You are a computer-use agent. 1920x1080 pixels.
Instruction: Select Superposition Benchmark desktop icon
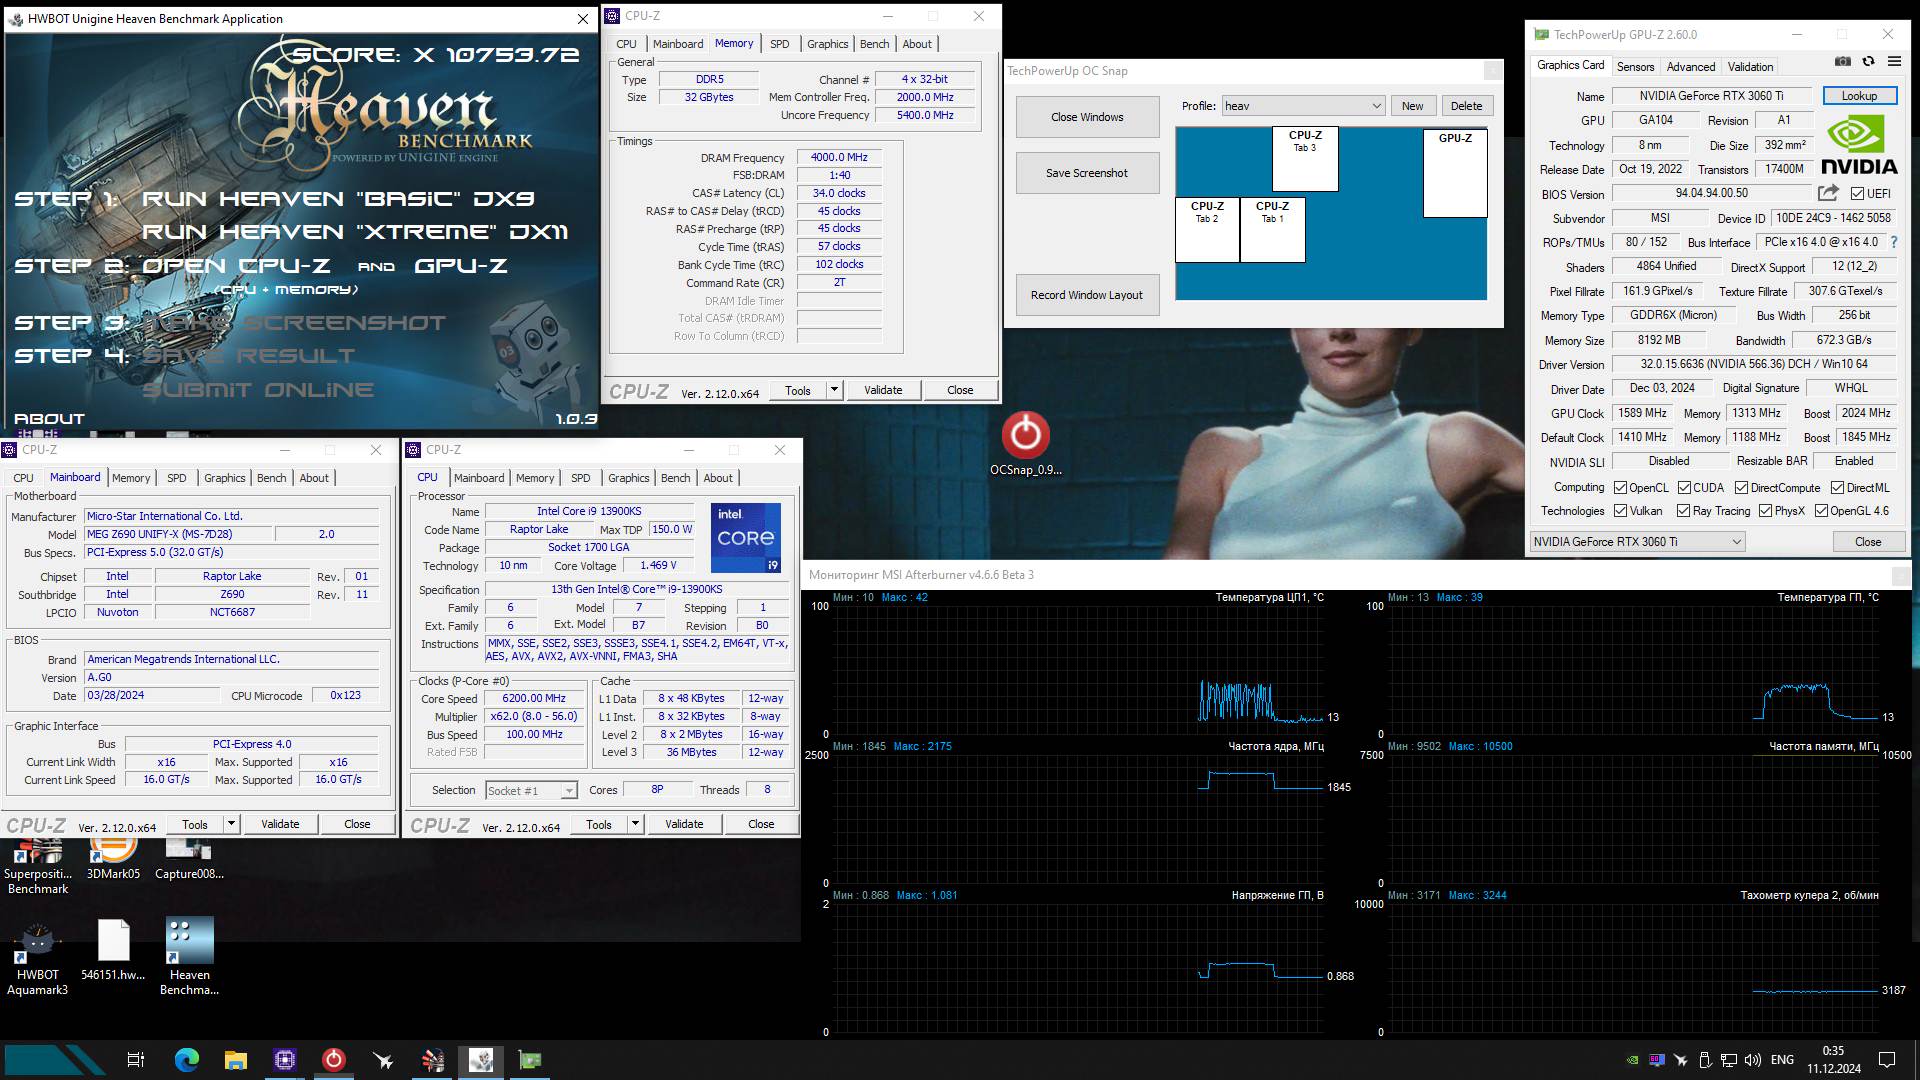click(x=38, y=867)
